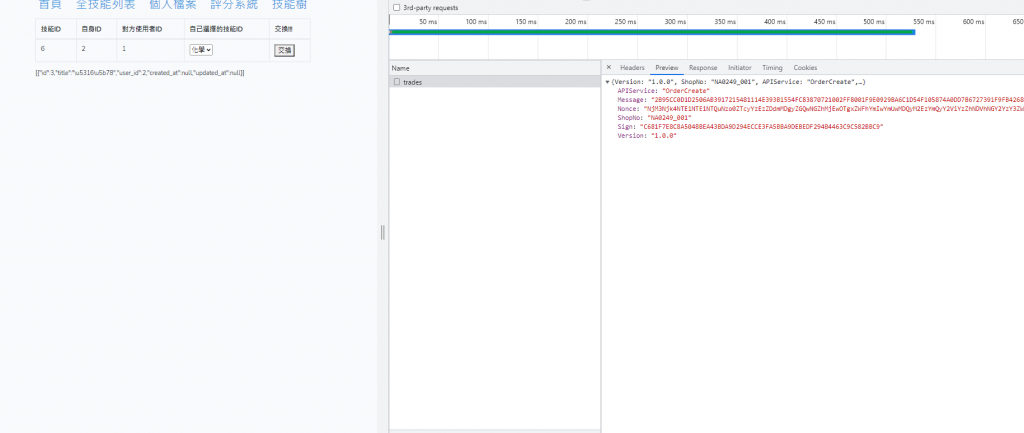
Task: Open the 首頁 navigation link
Action: point(50,5)
